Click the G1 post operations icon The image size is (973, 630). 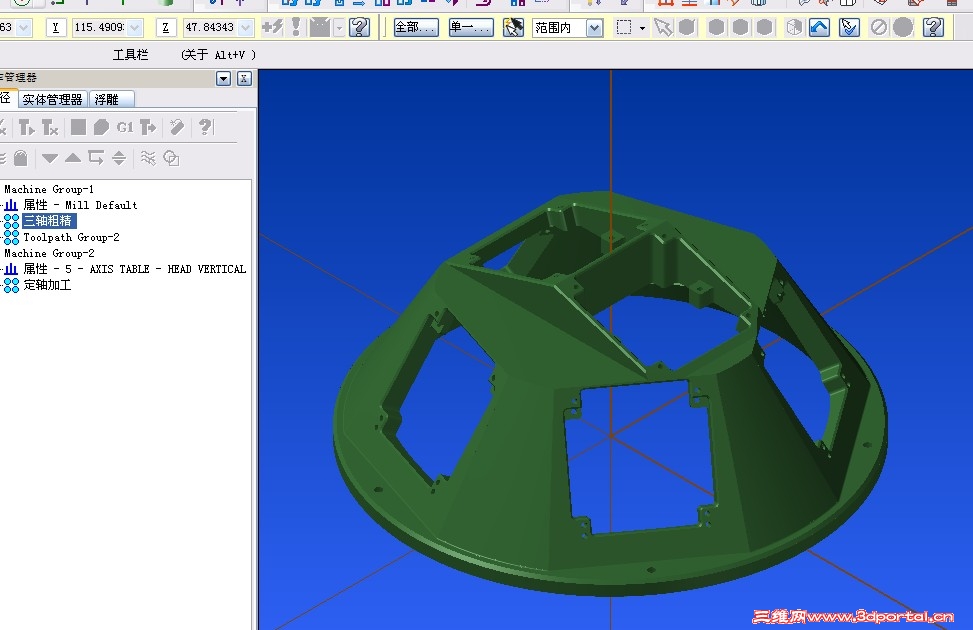coord(125,127)
